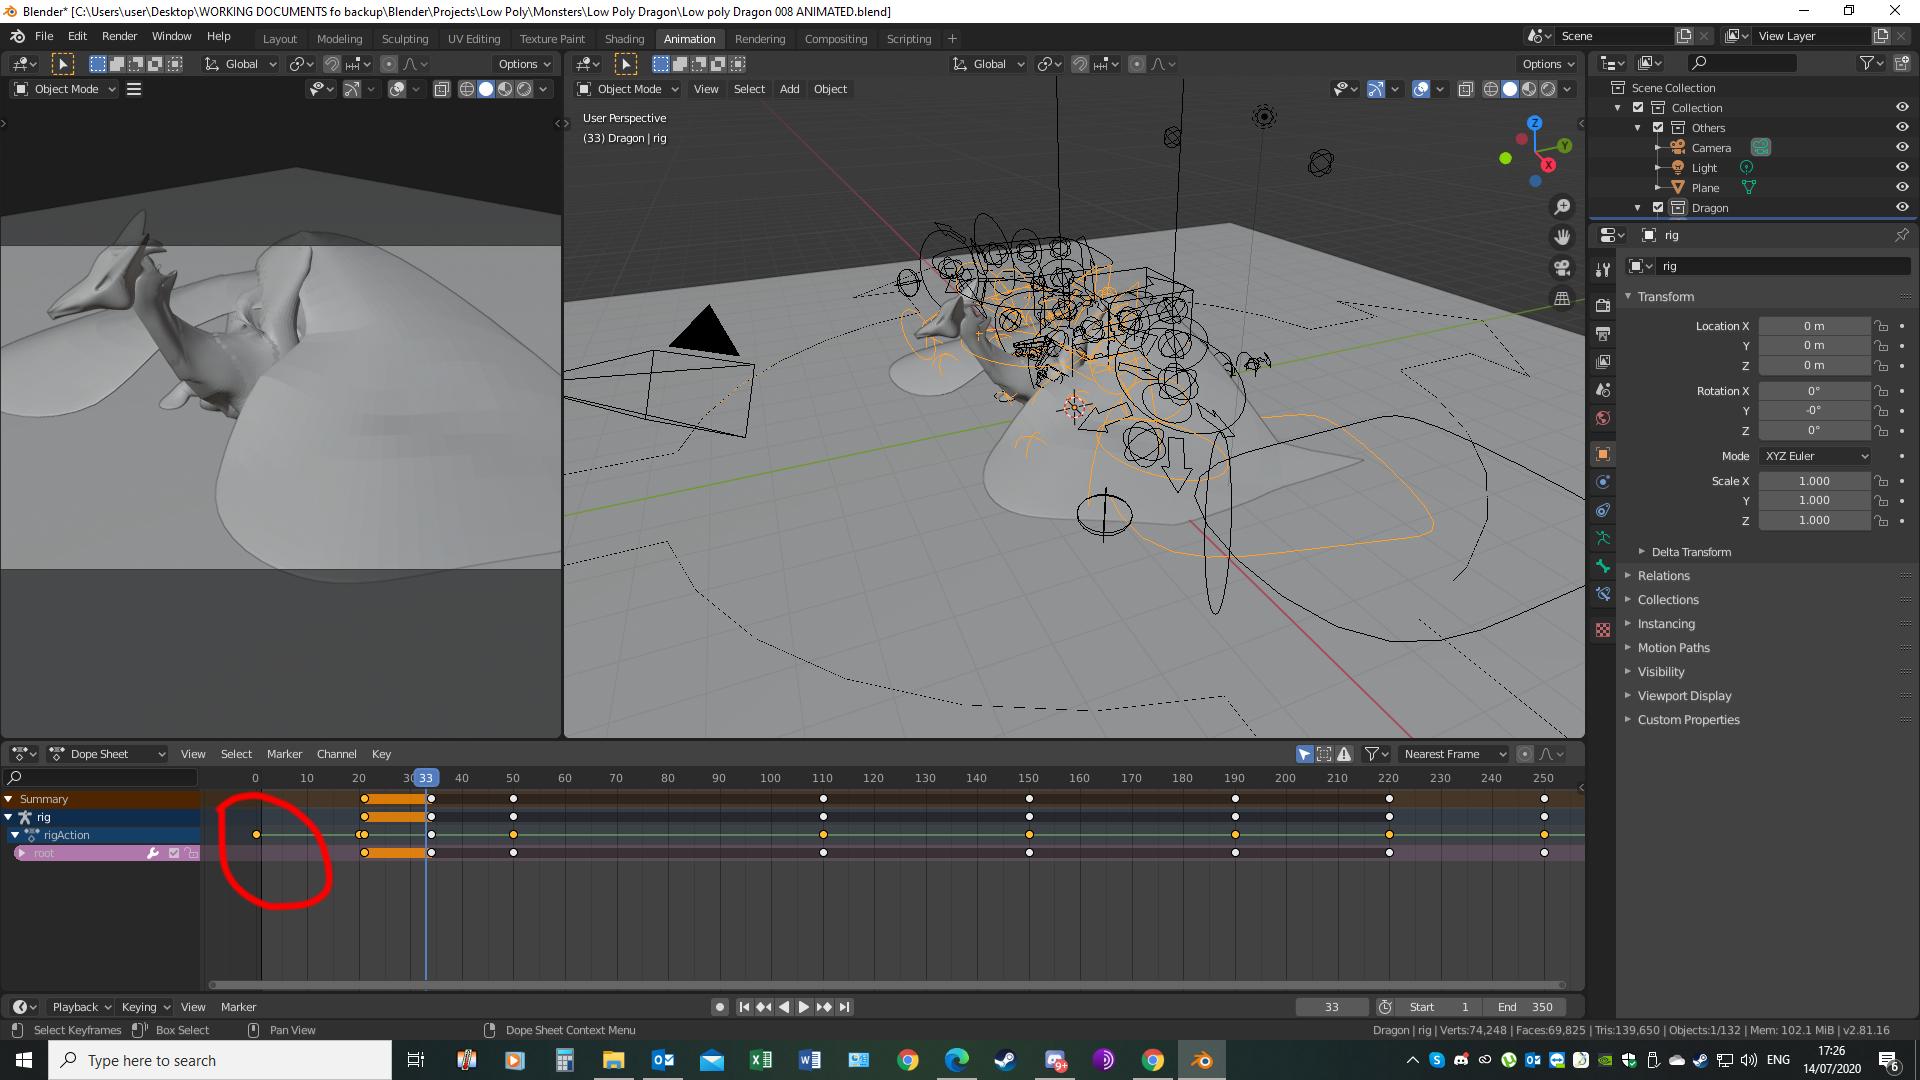Toggle the camera view gizmo in the viewport
Viewport: 1920px width, 1080px height.
(x=1561, y=268)
